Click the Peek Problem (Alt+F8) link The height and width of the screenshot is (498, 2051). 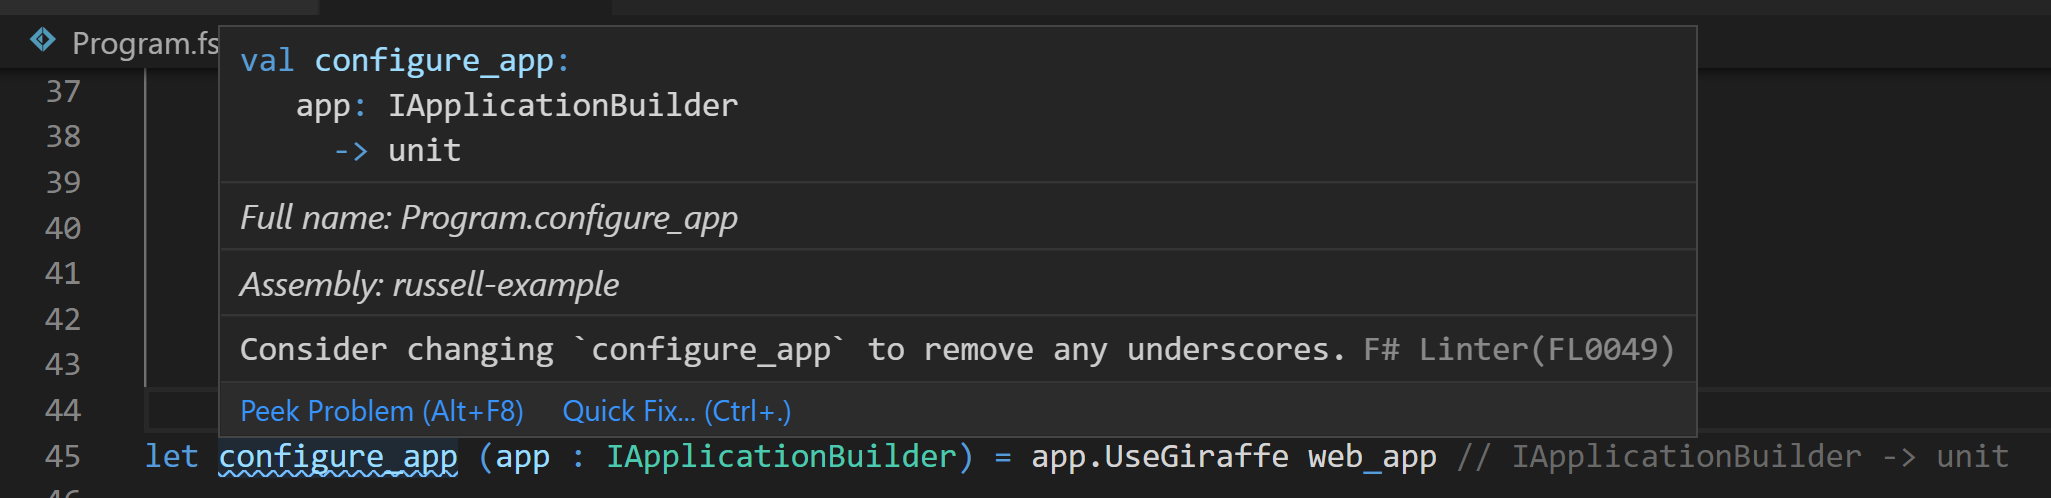click(x=382, y=411)
